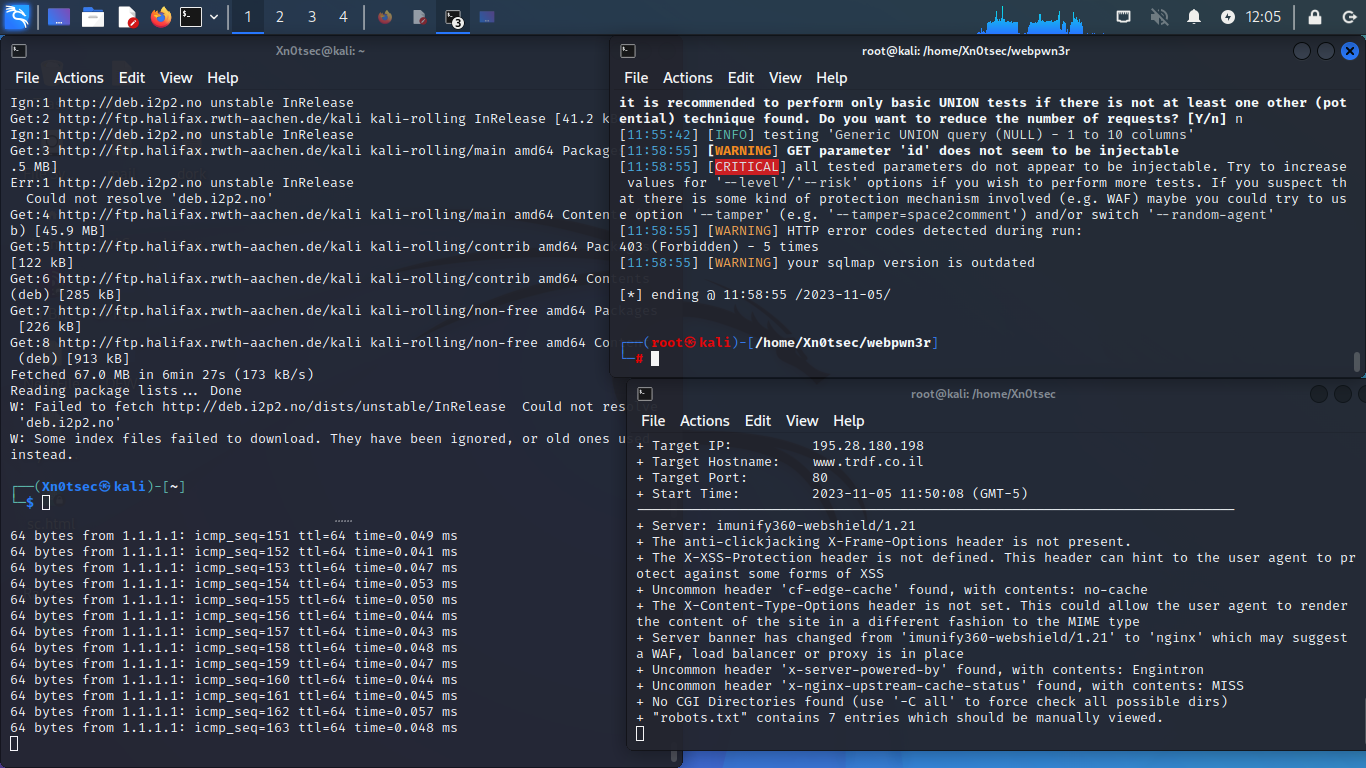Click 'Fetched 67.0 MB in 6min 27s' line
1366x768 pixels.
(162, 375)
